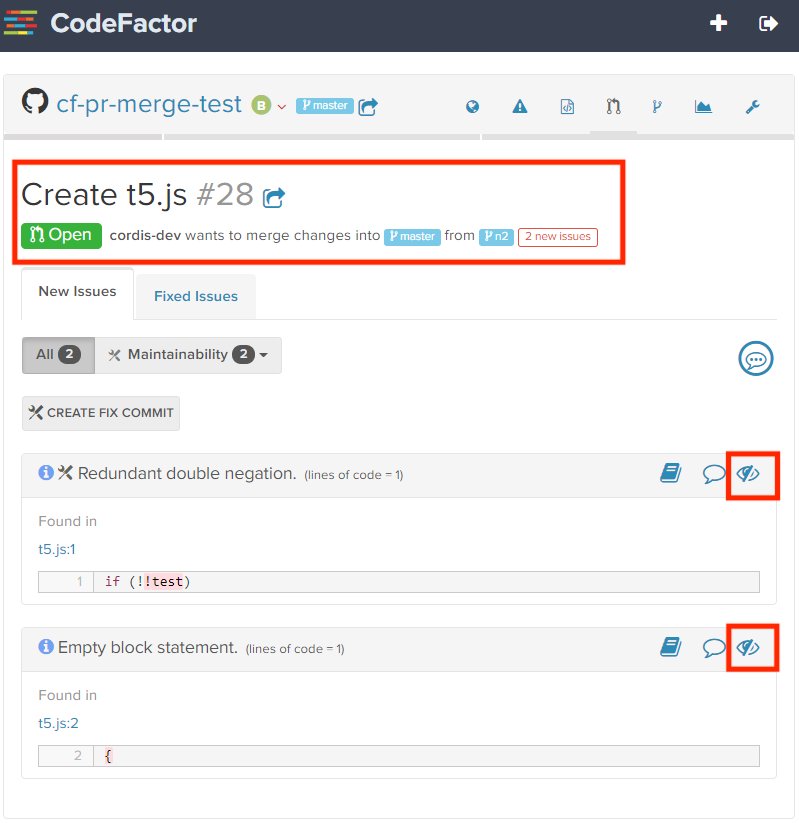Open the Issues warning triangle icon
Screen dimensions: 799x823
pos(519,107)
